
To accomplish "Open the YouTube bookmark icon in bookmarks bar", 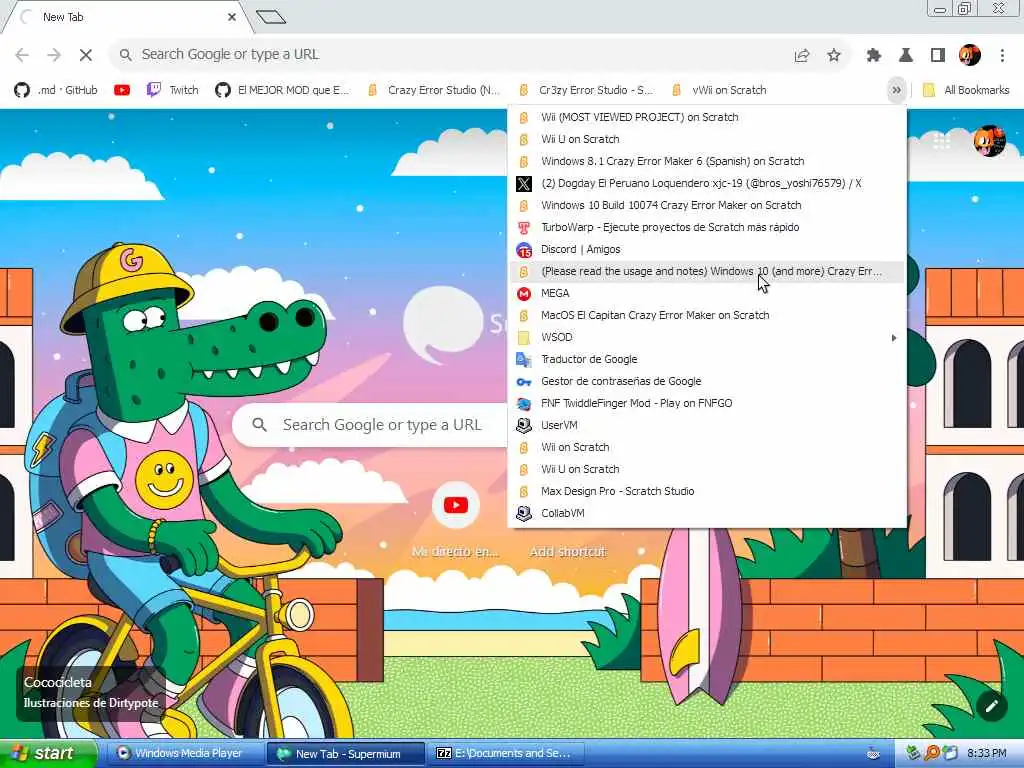I will (x=122, y=90).
